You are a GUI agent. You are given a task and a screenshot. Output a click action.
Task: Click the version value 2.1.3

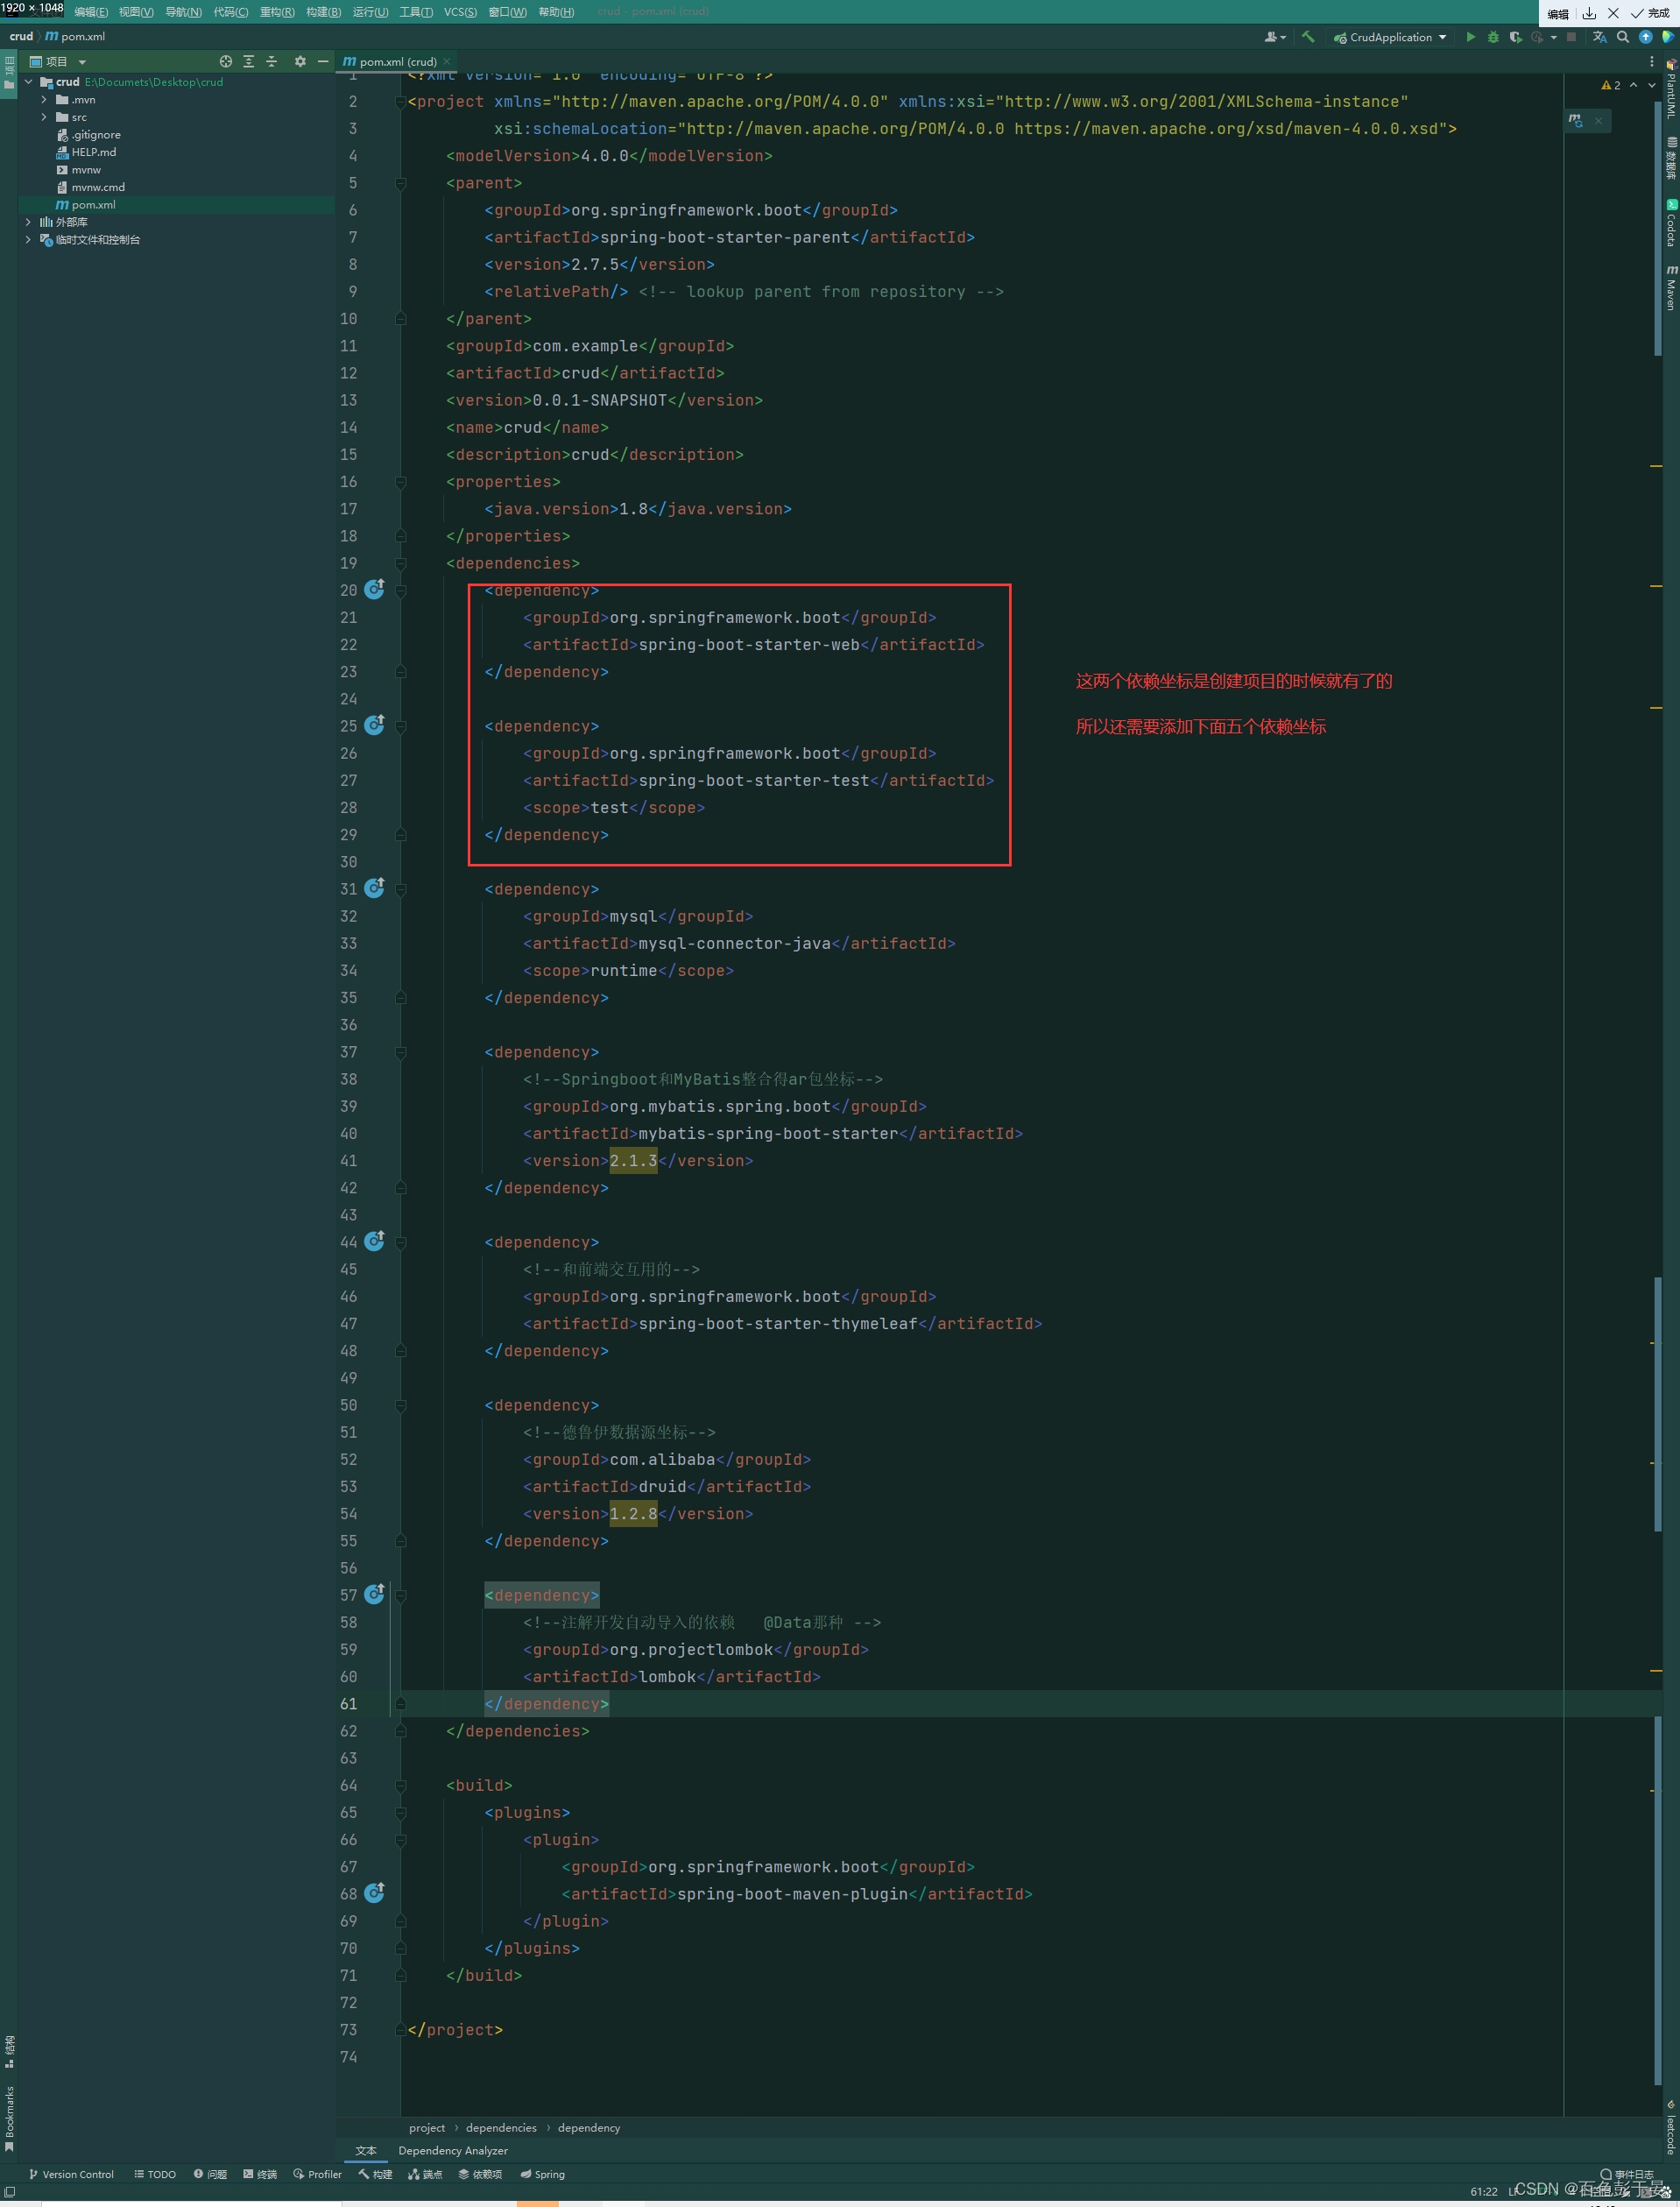[633, 1160]
